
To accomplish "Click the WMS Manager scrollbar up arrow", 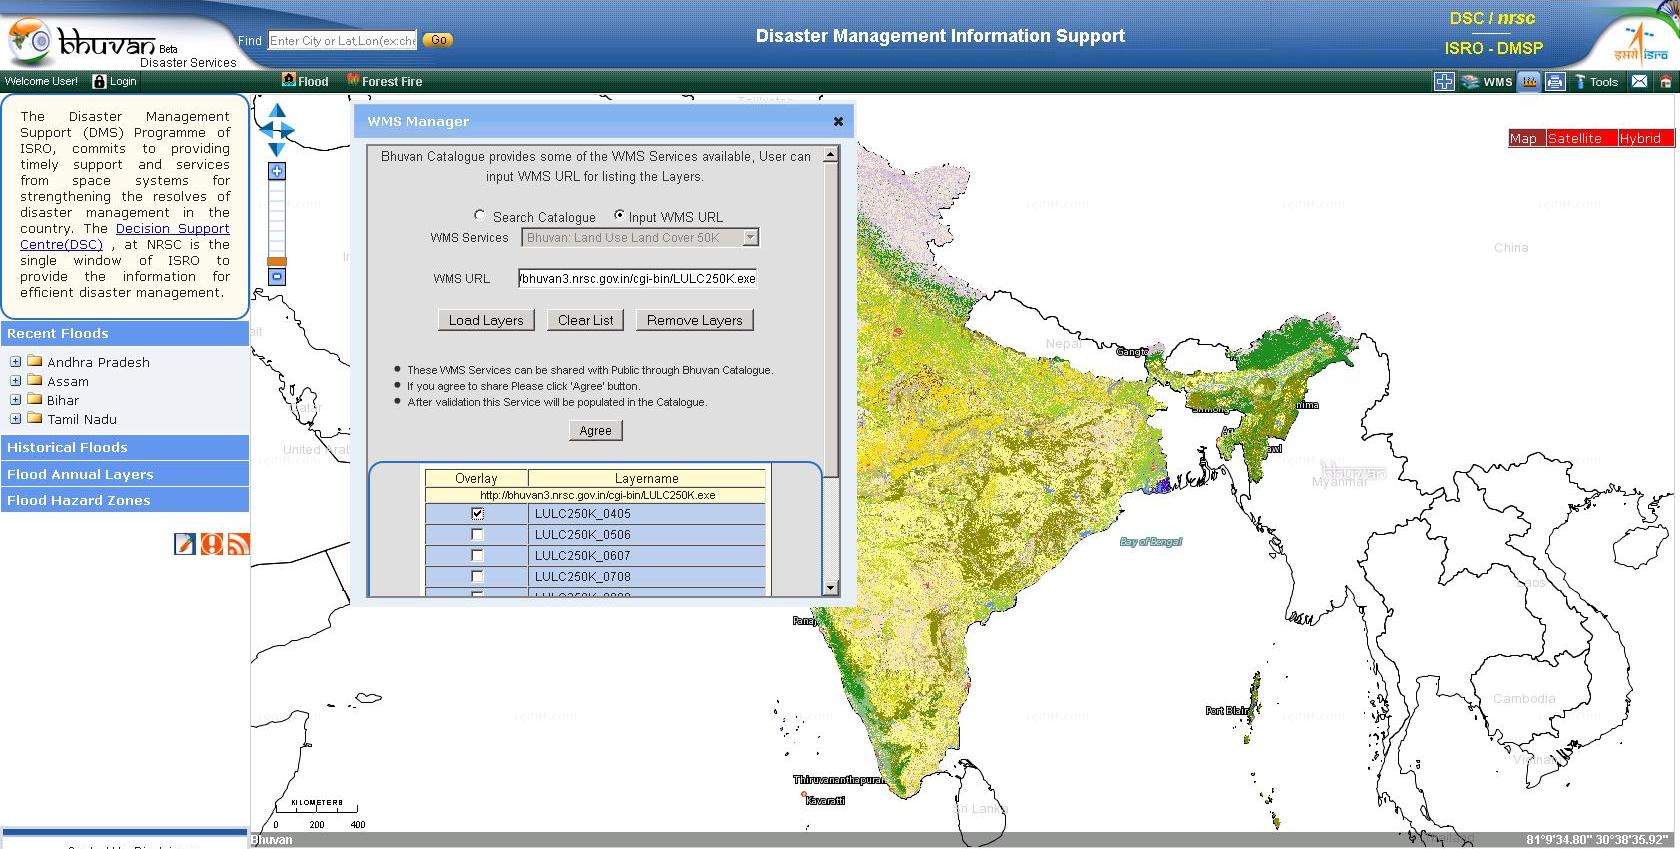I will coord(830,155).
